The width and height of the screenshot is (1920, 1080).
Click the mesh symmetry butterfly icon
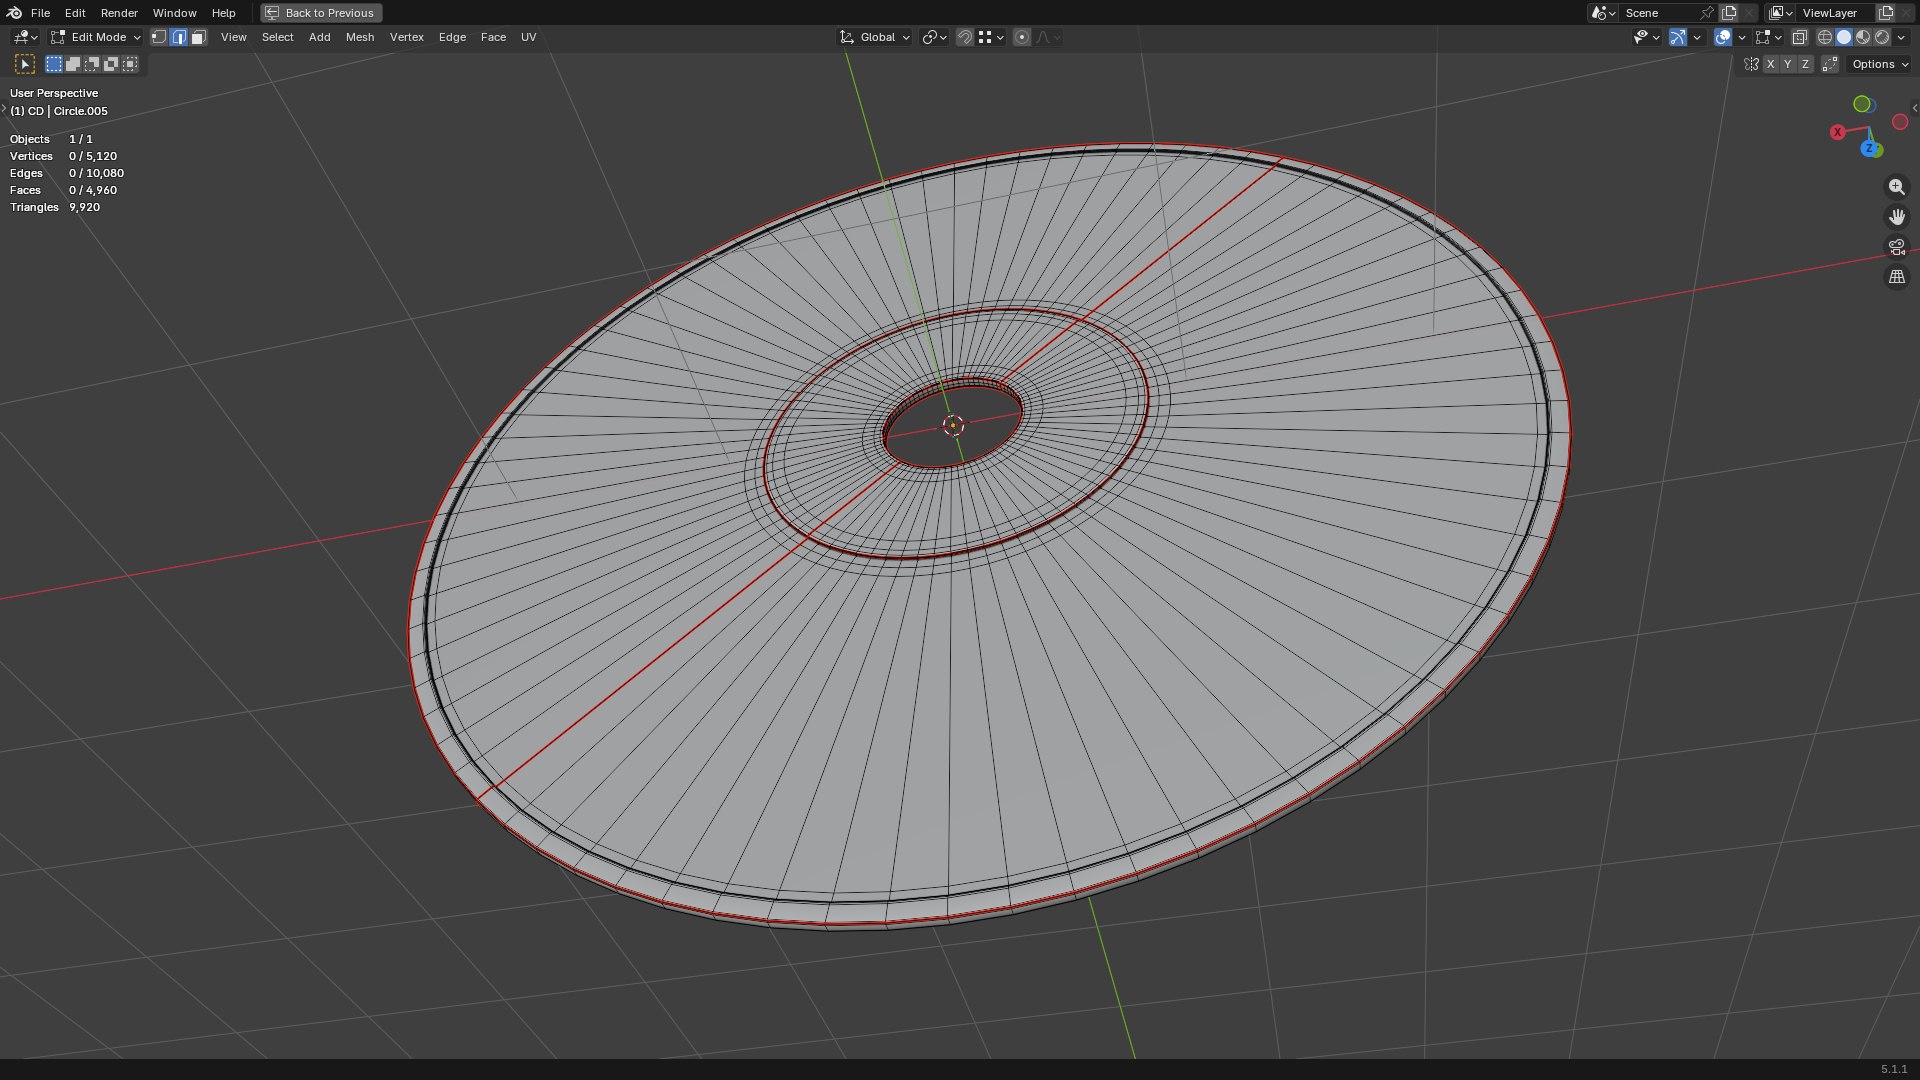(1751, 64)
